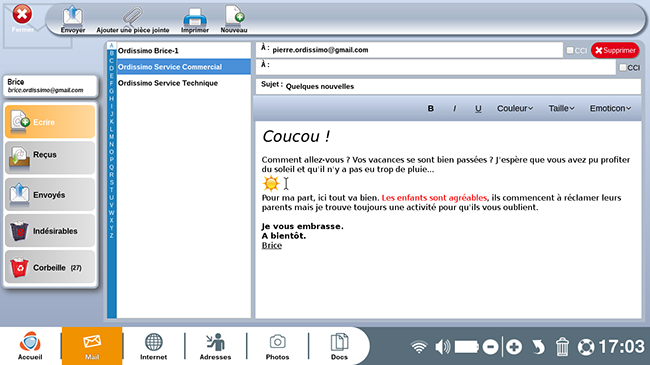This screenshot has height=365, width=650.
Task: Open the Mail app in the taskbar
Action: click(x=92, y=346)
